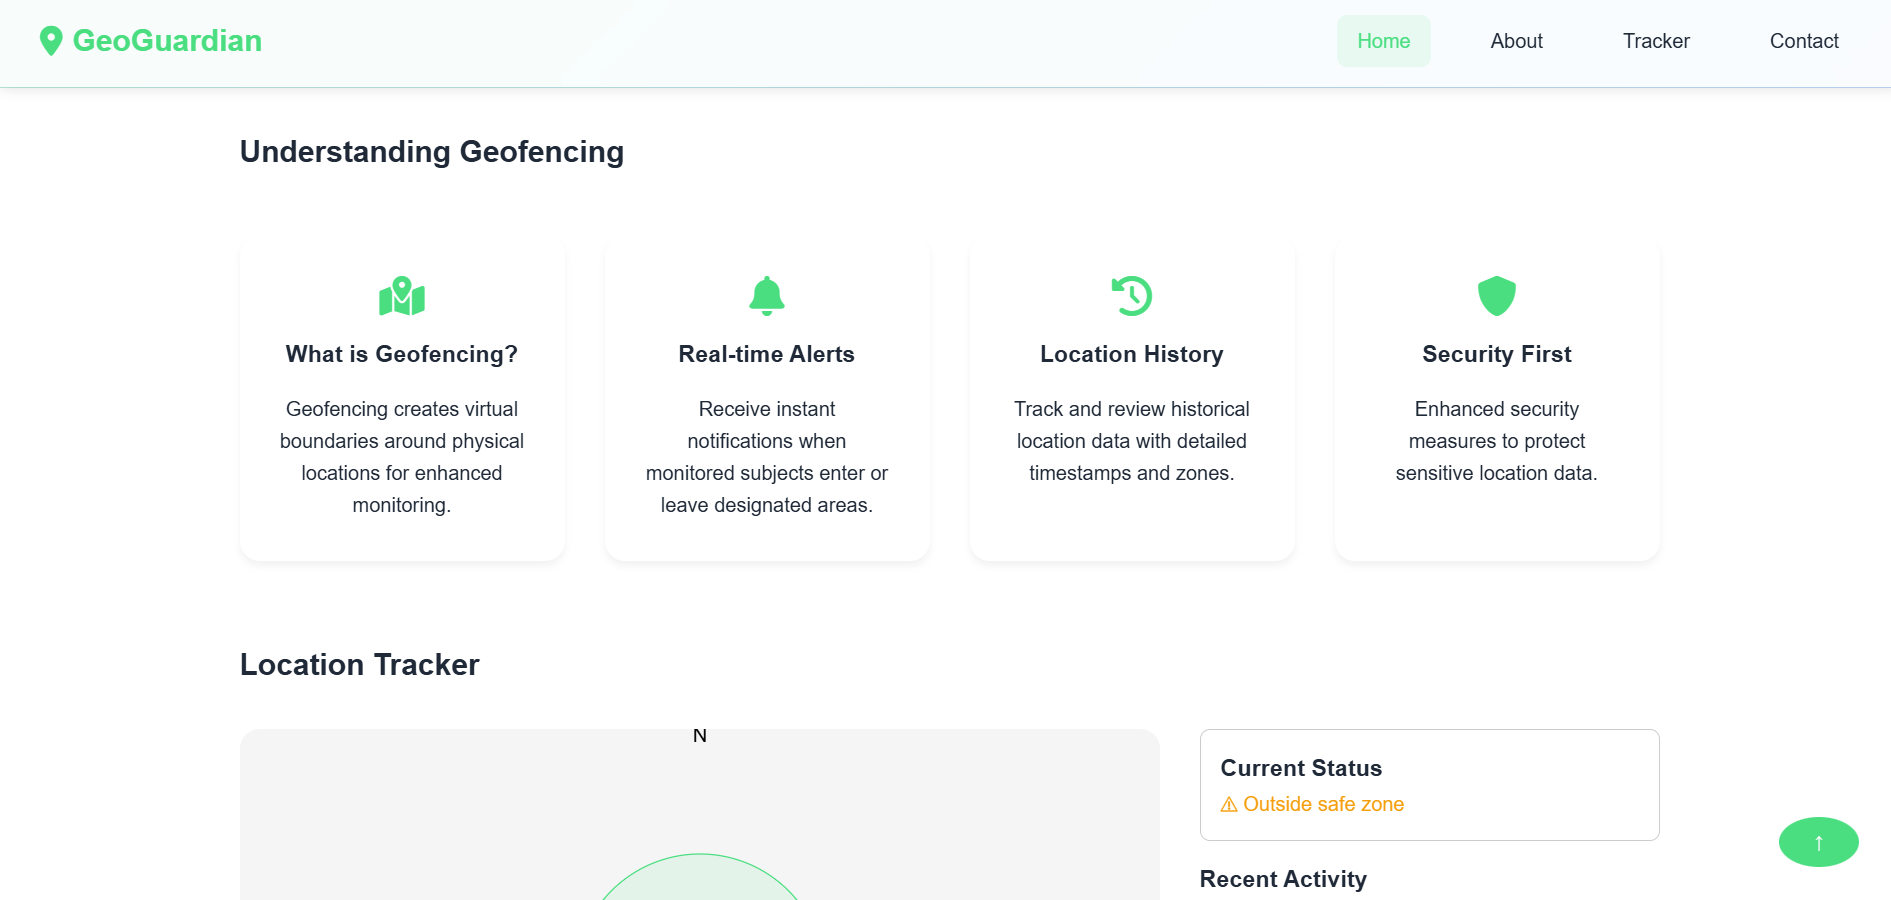The height and width of the screenshot is (900, 1891).
Task: Open the Contact nav link
Action: click(x=1804, y=41)
